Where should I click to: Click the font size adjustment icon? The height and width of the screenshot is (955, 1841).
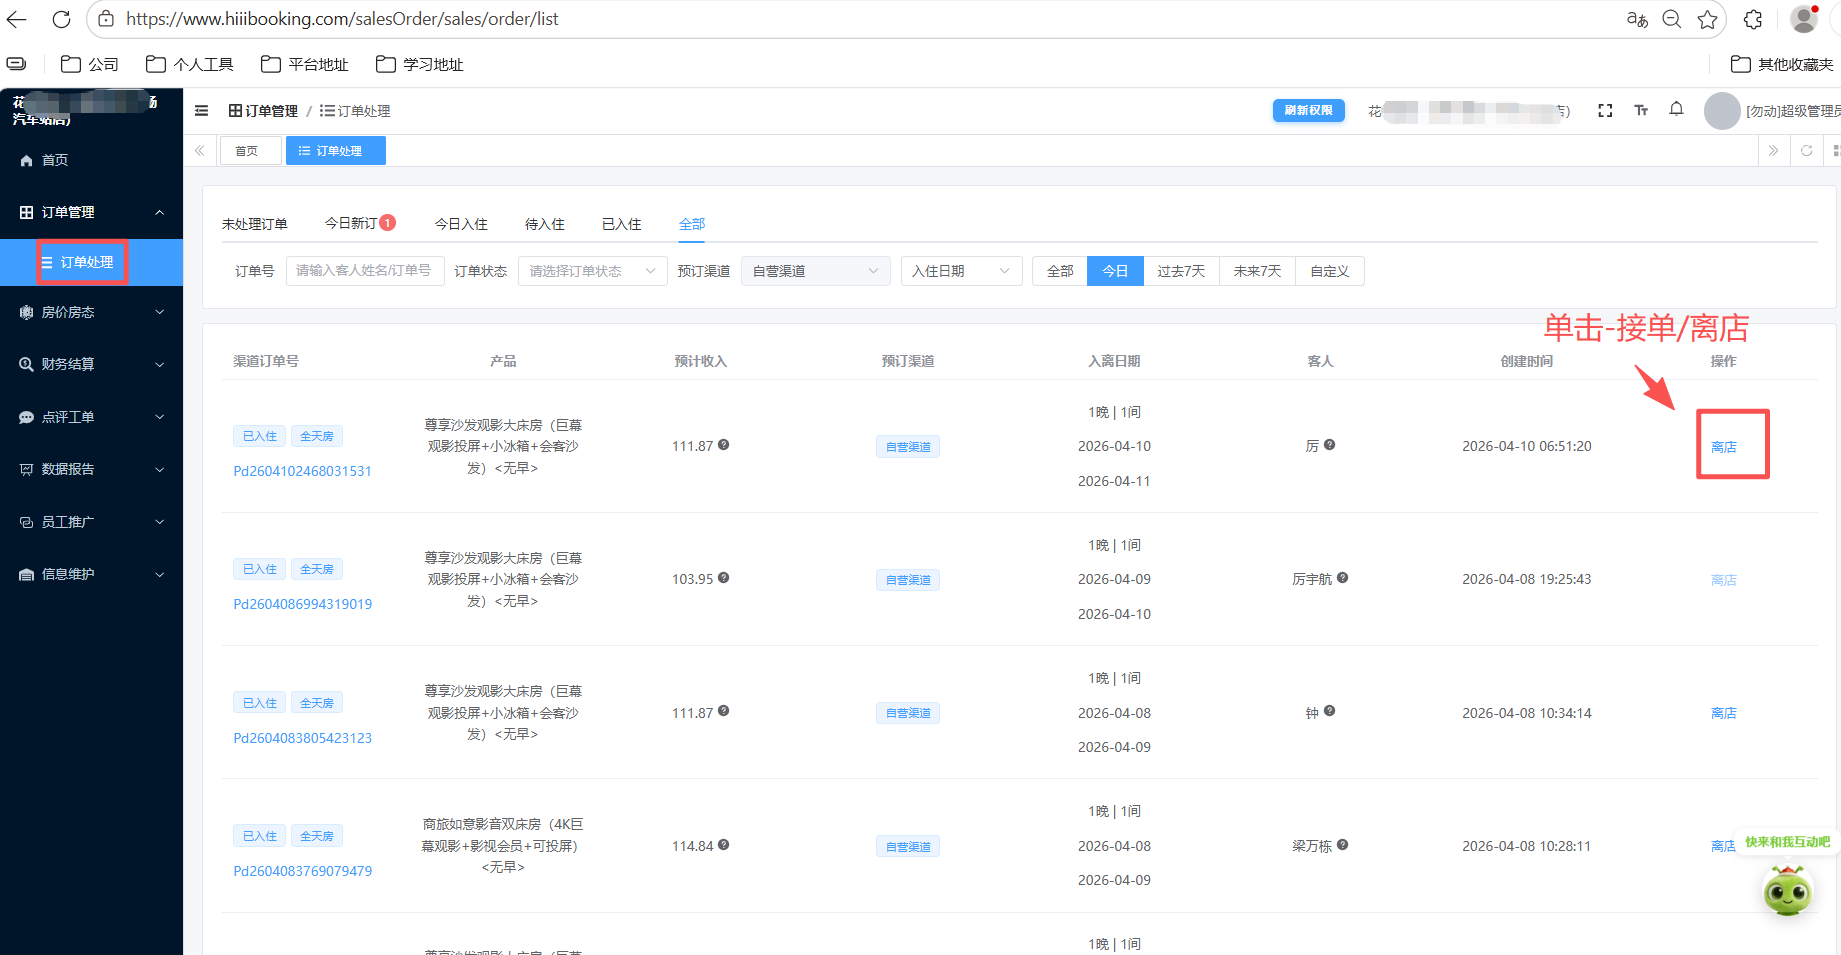(x=1641, y=111)
